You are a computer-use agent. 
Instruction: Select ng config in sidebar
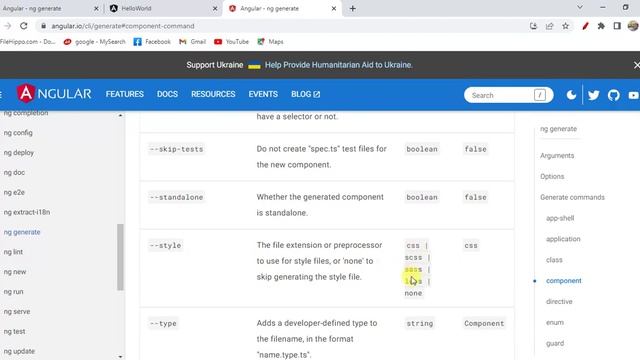tap(18, 133)
